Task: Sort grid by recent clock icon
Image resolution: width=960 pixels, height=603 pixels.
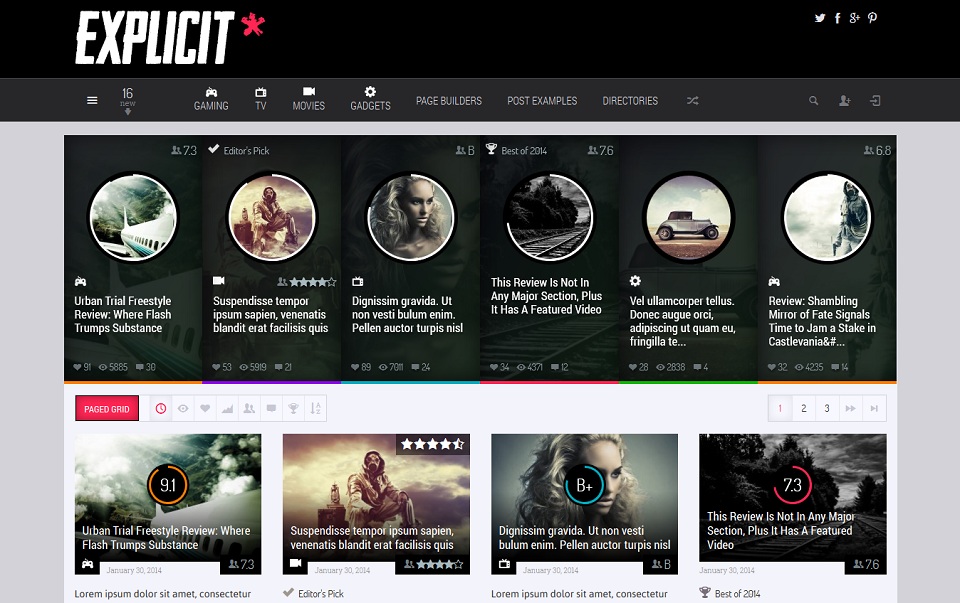Action: pyautogui.click(x=160, y=408)
